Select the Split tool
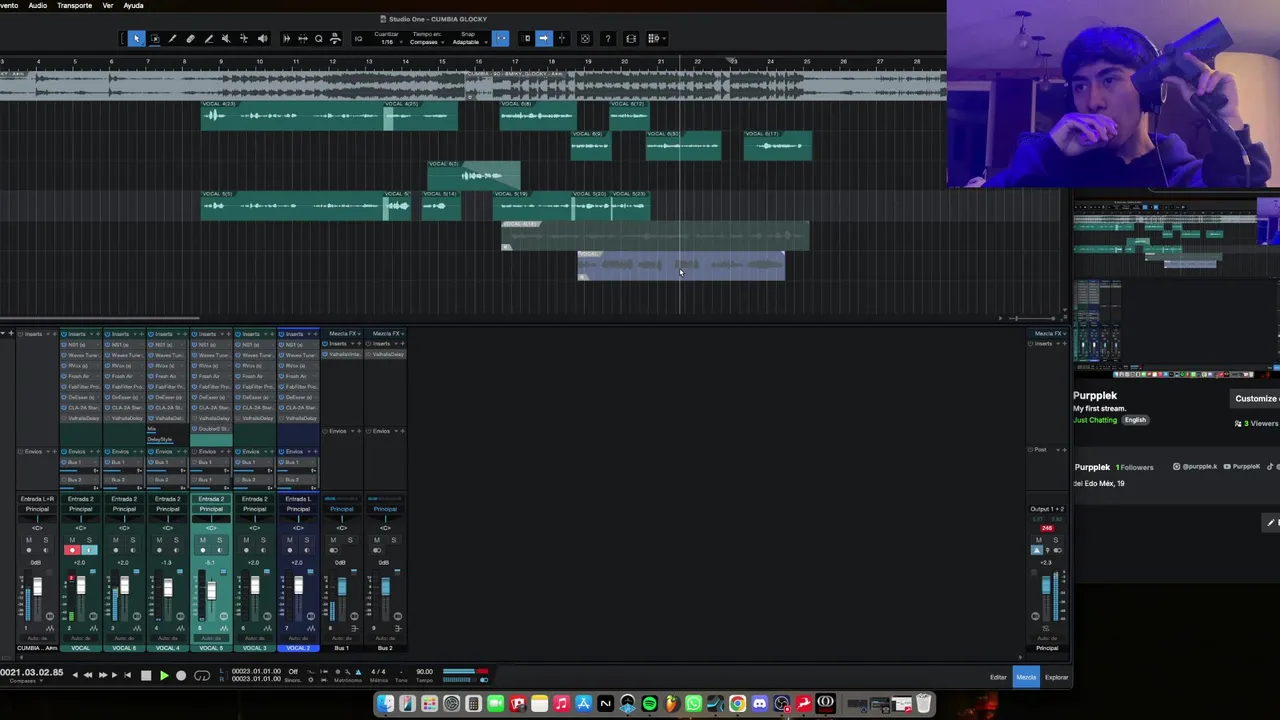1280x720 pixels. [172, 39]
